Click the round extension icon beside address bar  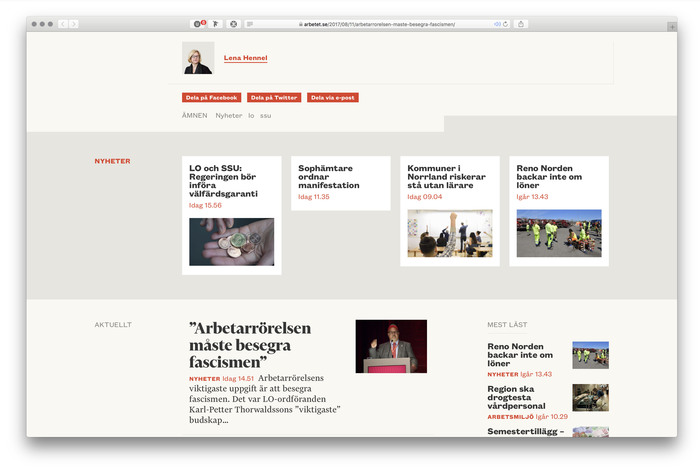click(x=233, y=24)
